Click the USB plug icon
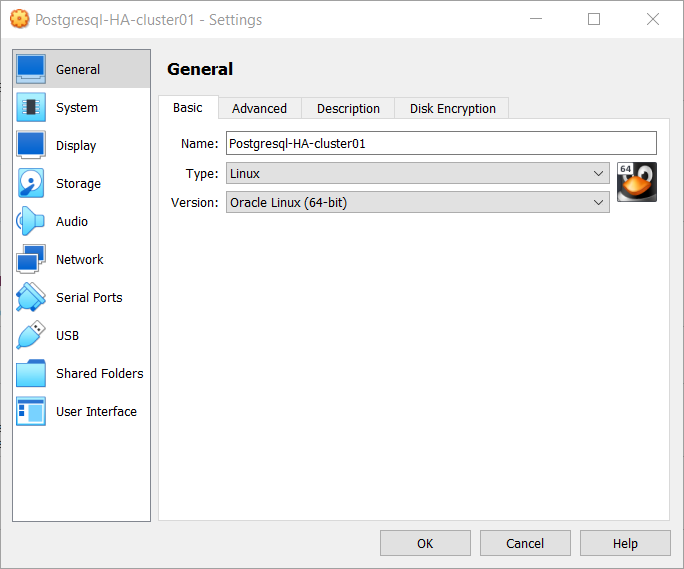 pyautogui.click(x=31, y=336)
